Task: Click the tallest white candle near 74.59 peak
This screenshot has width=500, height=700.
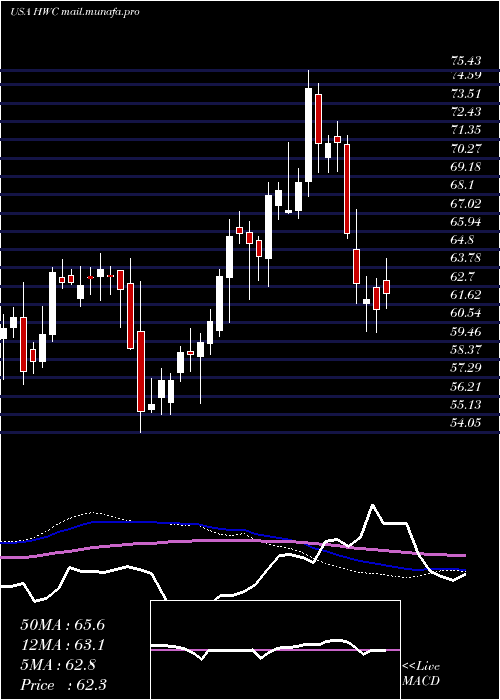Action: point(308,135)
